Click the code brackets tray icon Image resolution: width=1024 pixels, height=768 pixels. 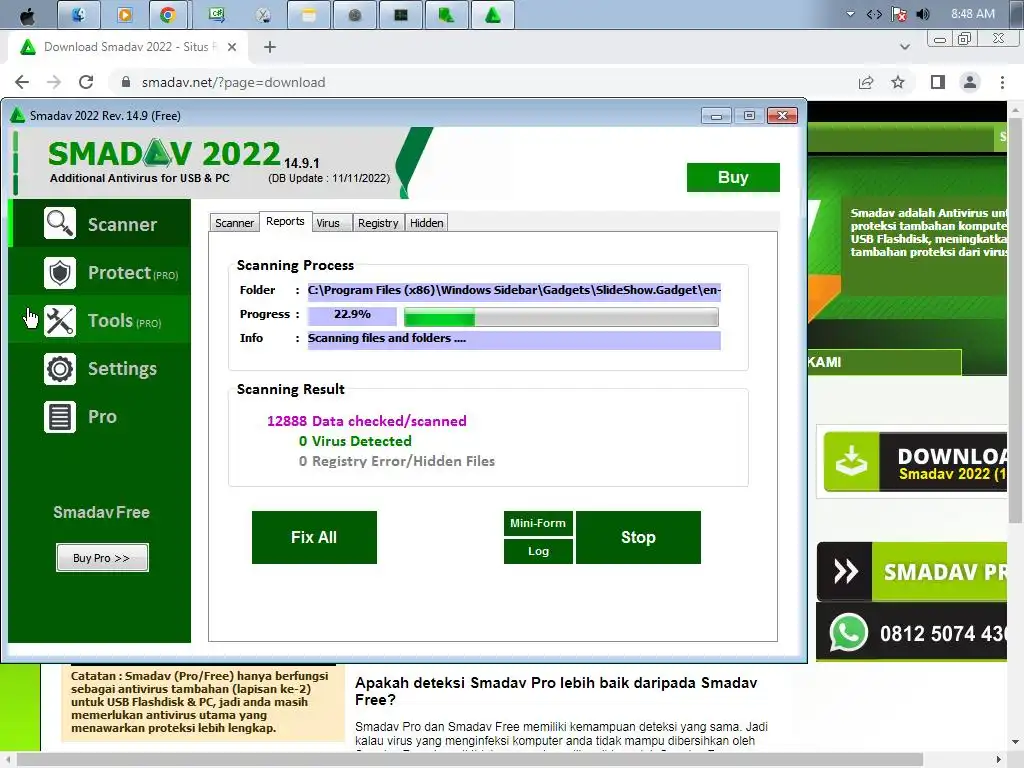[x=874, y=14]
